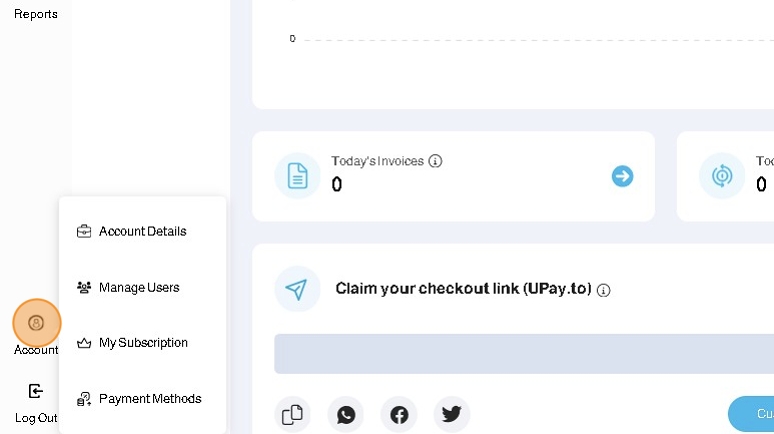Click the My Subscription crown icon
This screenshot has width=774, height=434.
[84, 343]
